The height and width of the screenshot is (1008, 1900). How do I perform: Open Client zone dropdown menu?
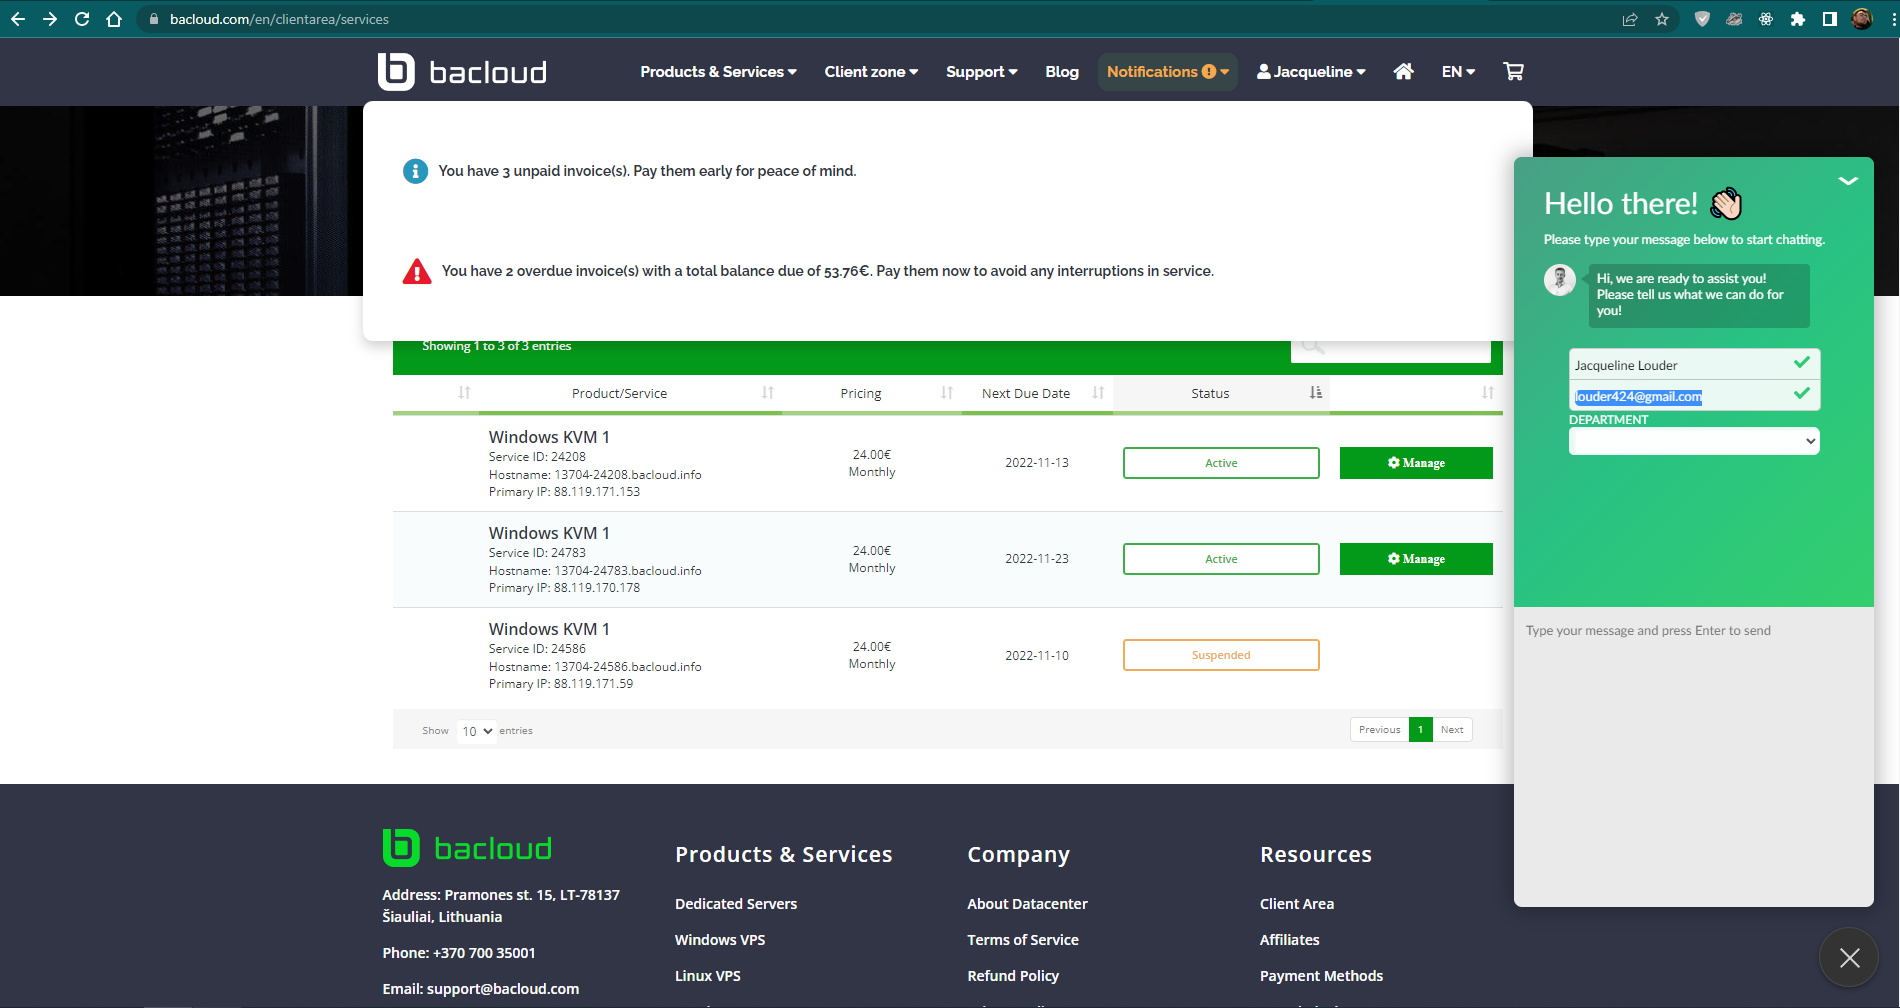pos(871,72)
